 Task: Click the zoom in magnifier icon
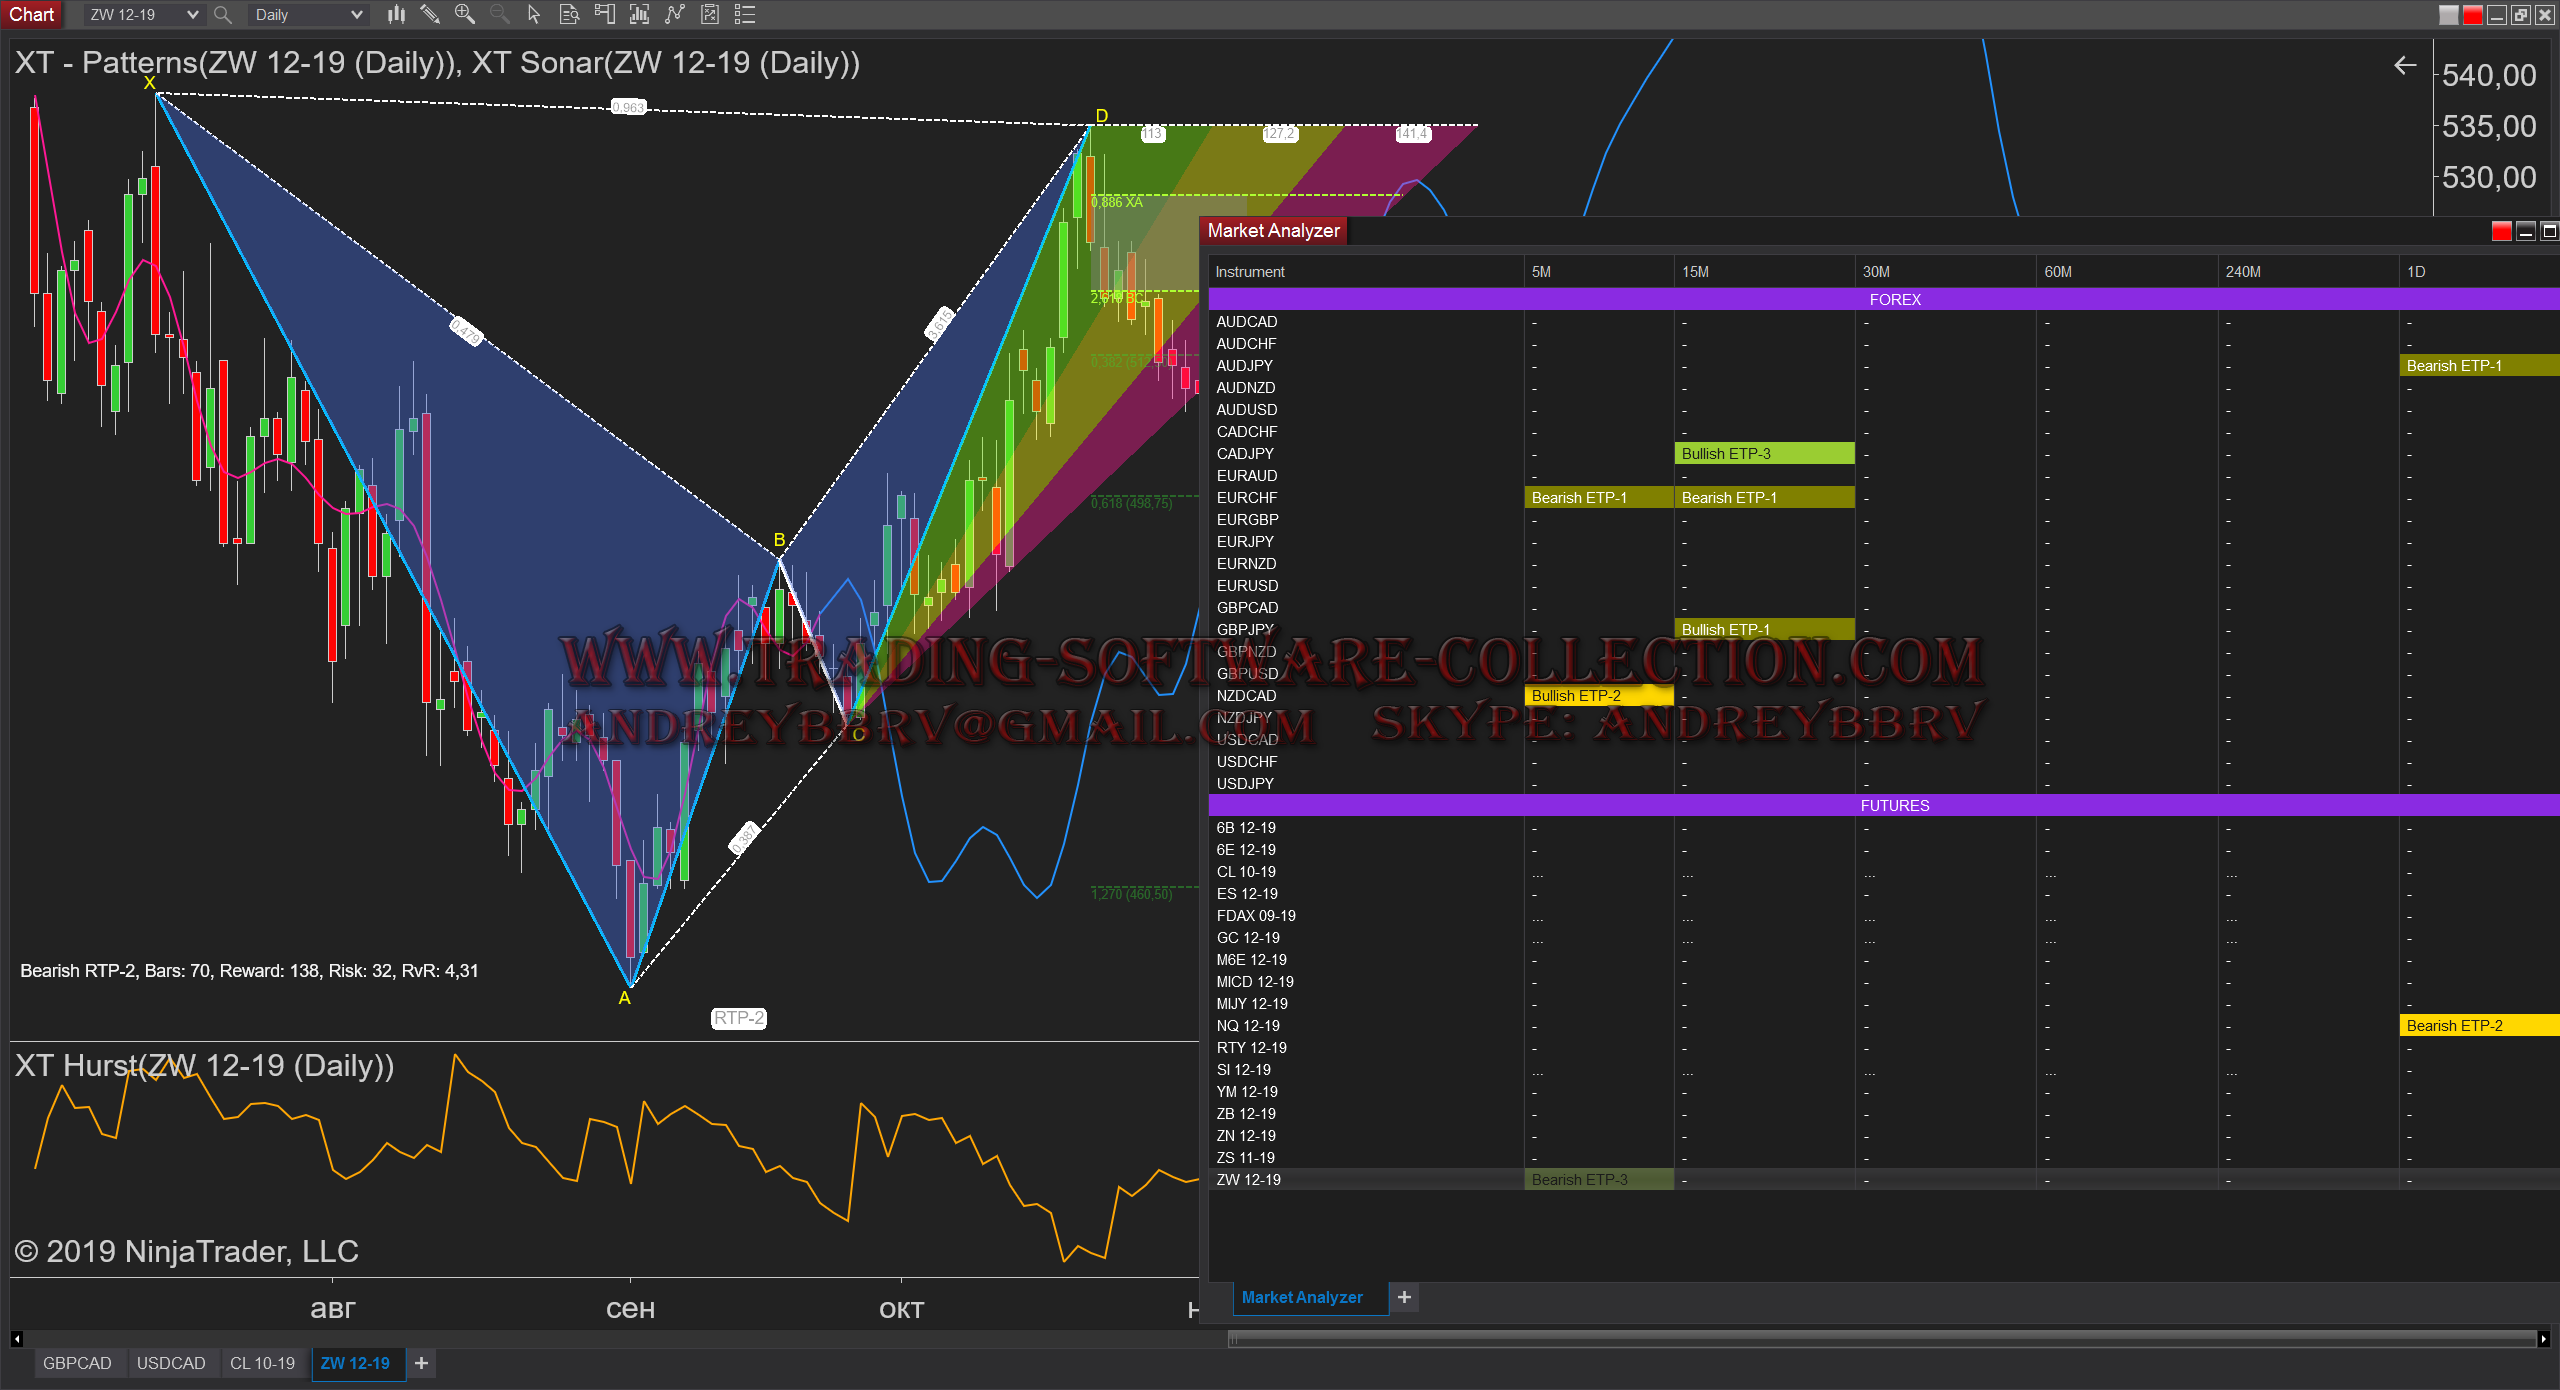[x=464, y=14]
